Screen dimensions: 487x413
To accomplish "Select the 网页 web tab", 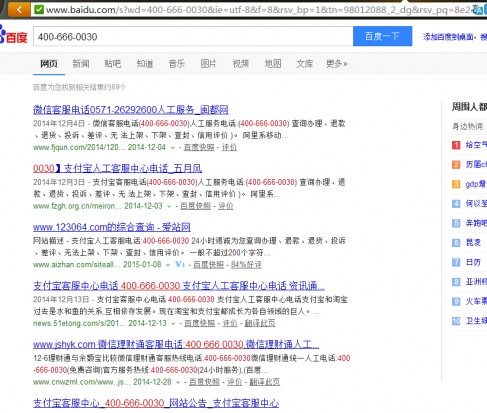I will [x=49, y=63].
